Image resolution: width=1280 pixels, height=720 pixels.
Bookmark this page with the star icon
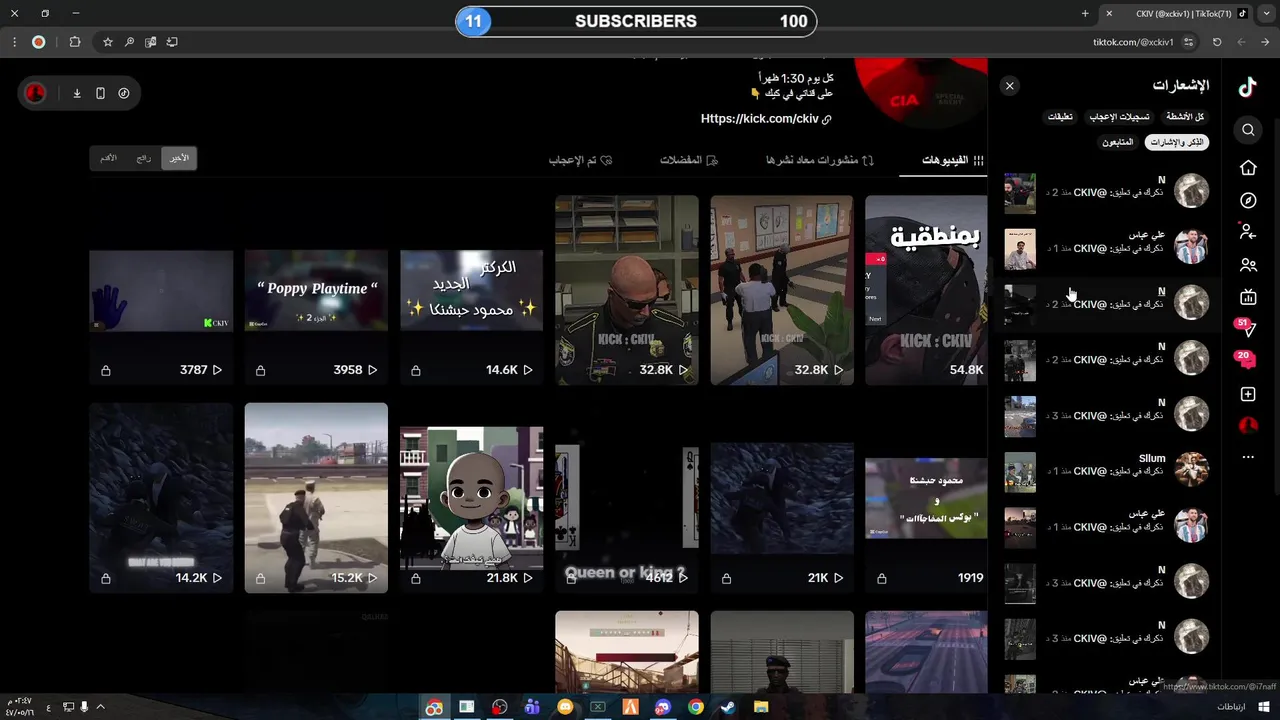point(108,42)
